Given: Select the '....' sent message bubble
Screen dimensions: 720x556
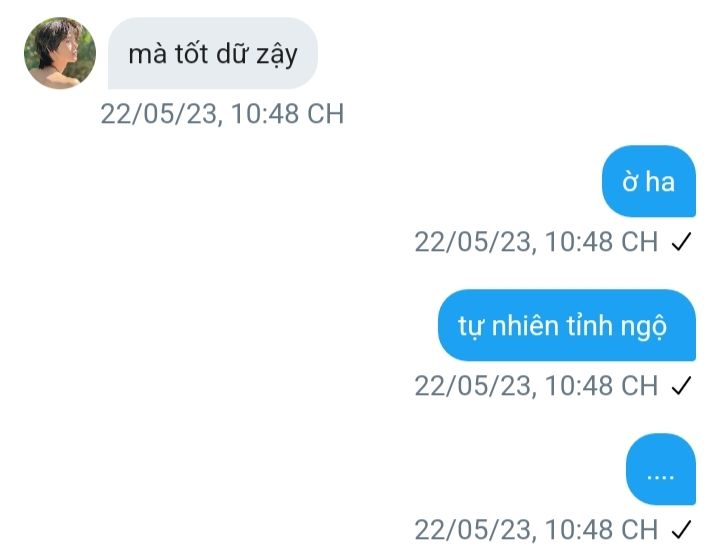Looking at the screenshot, I should coord(661,469).
